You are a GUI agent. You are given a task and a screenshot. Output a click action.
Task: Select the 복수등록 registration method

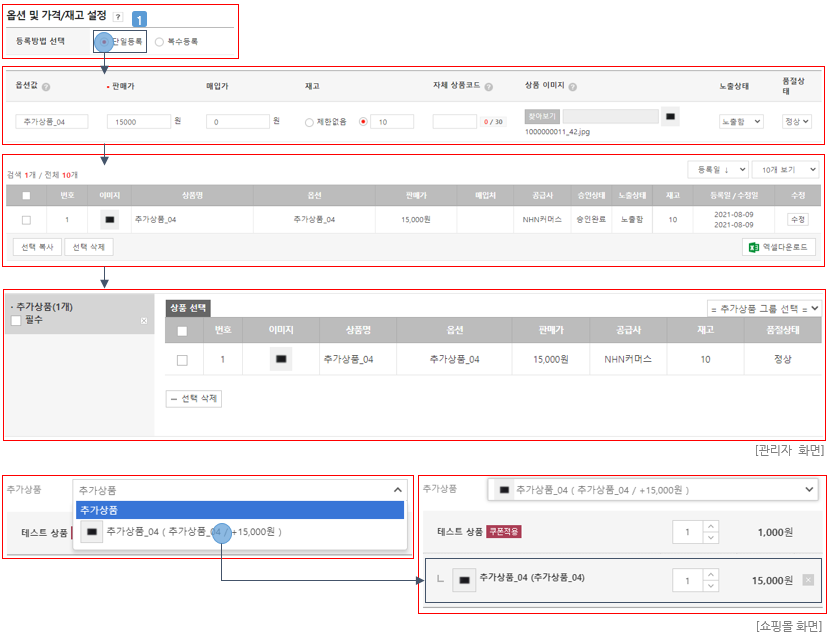[x=159, y=42]
